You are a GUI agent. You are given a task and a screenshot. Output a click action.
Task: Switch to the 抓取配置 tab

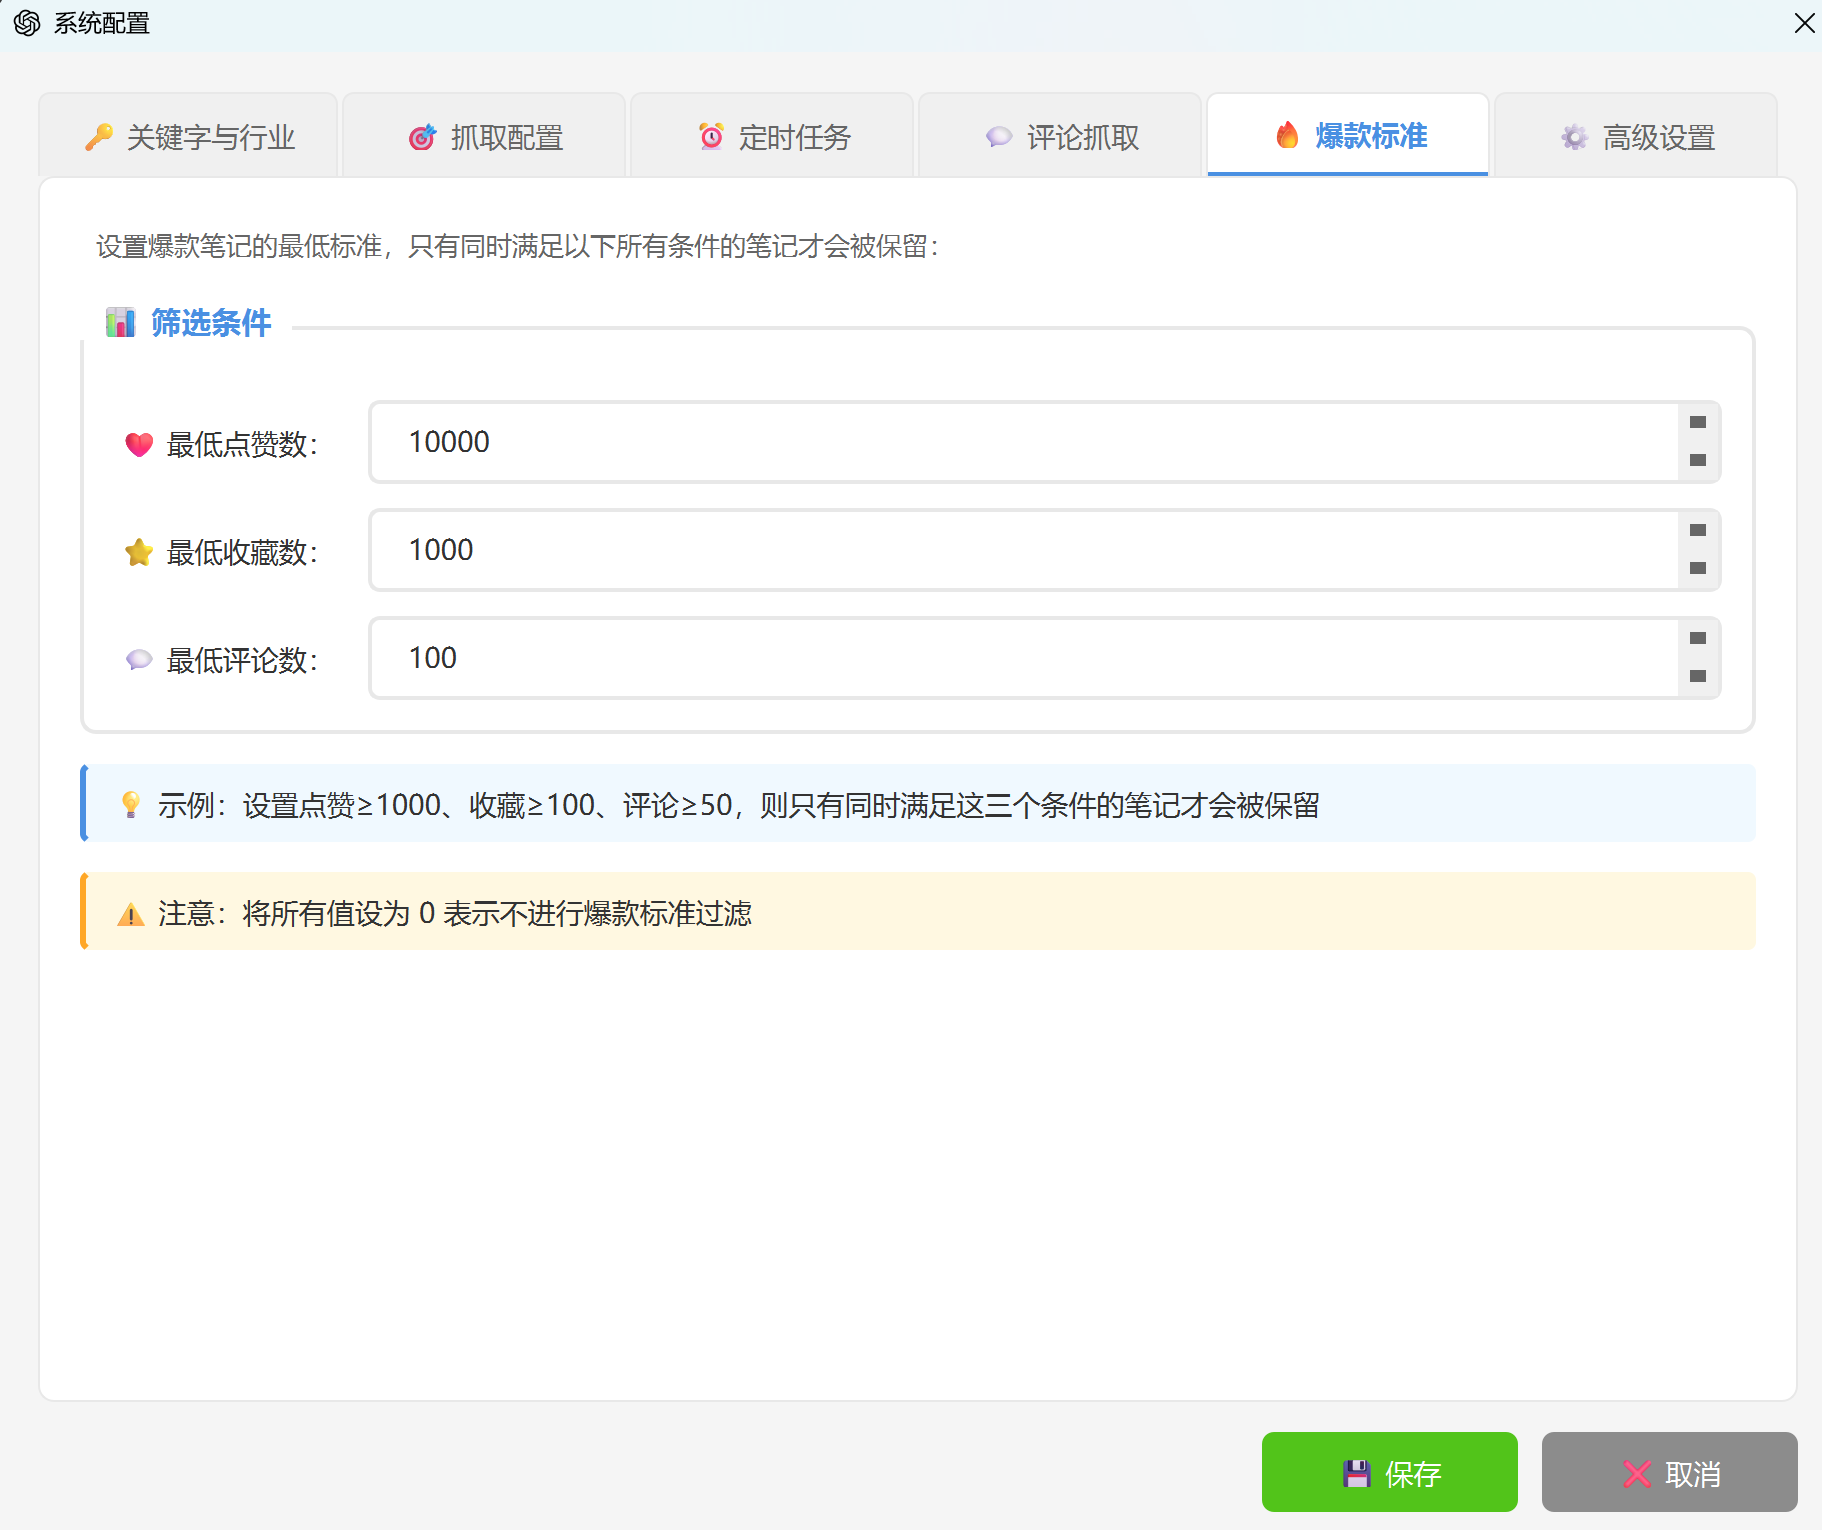coord(485,137)
